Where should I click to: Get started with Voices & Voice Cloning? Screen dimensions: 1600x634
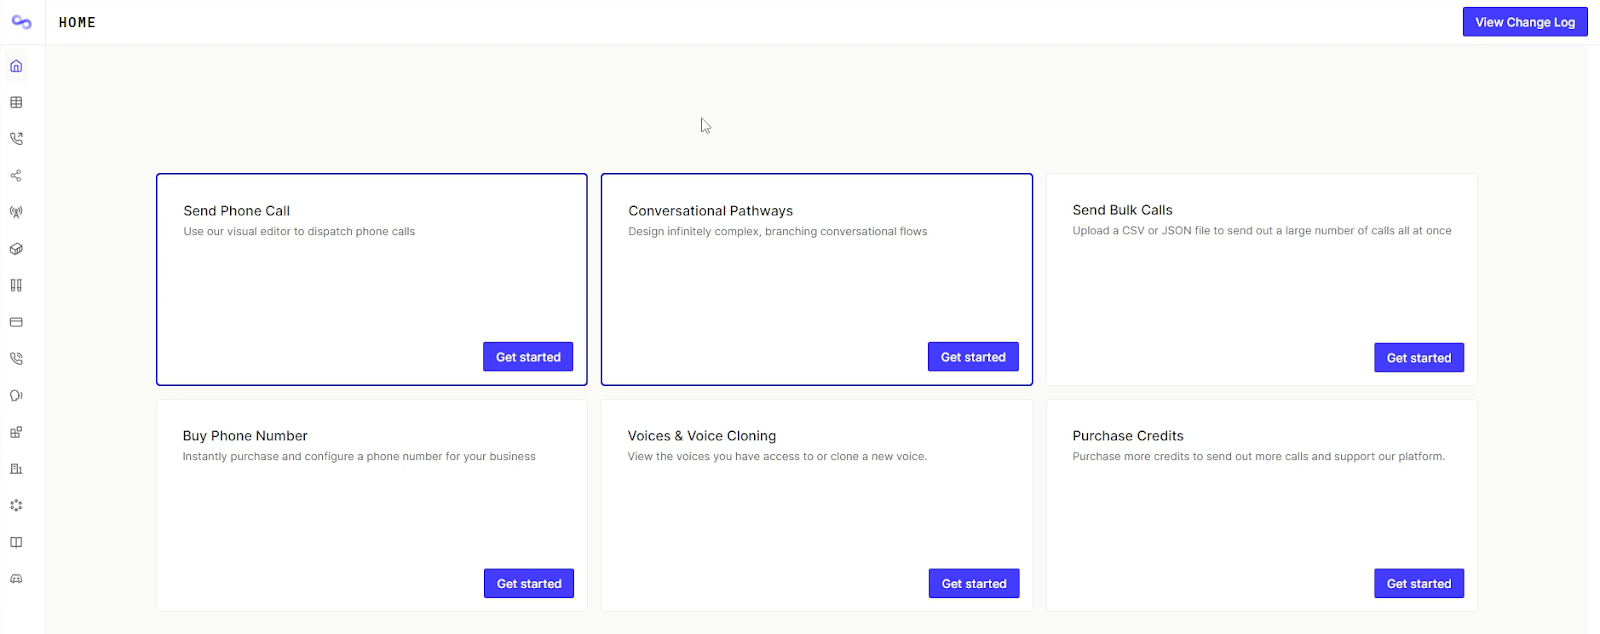coord(974,584)
